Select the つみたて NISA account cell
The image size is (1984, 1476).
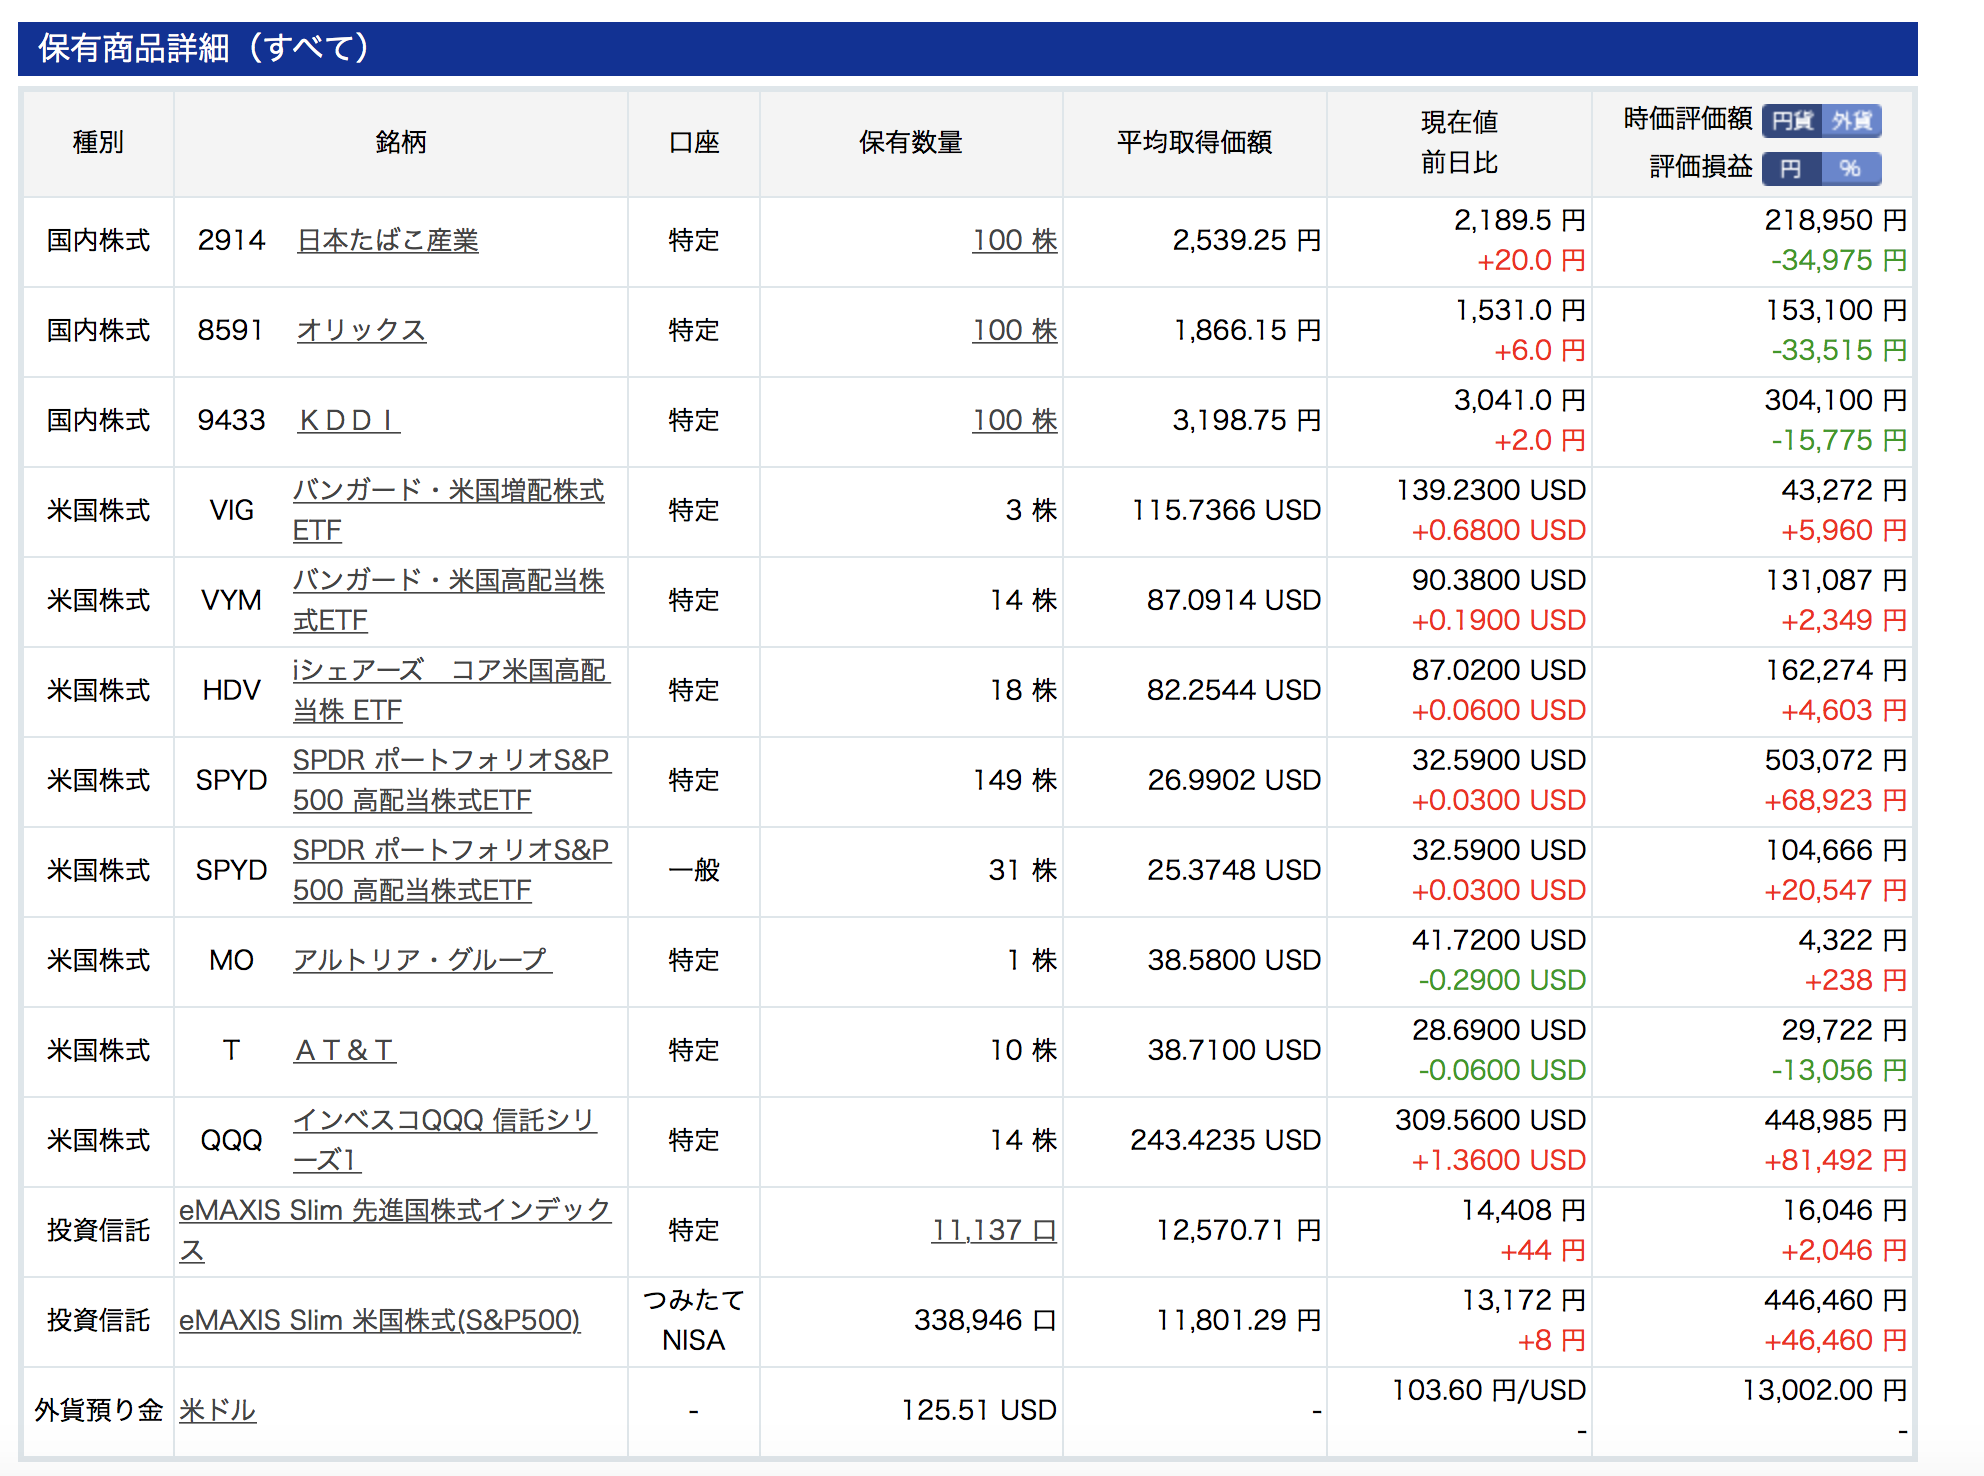point(694,1321)
